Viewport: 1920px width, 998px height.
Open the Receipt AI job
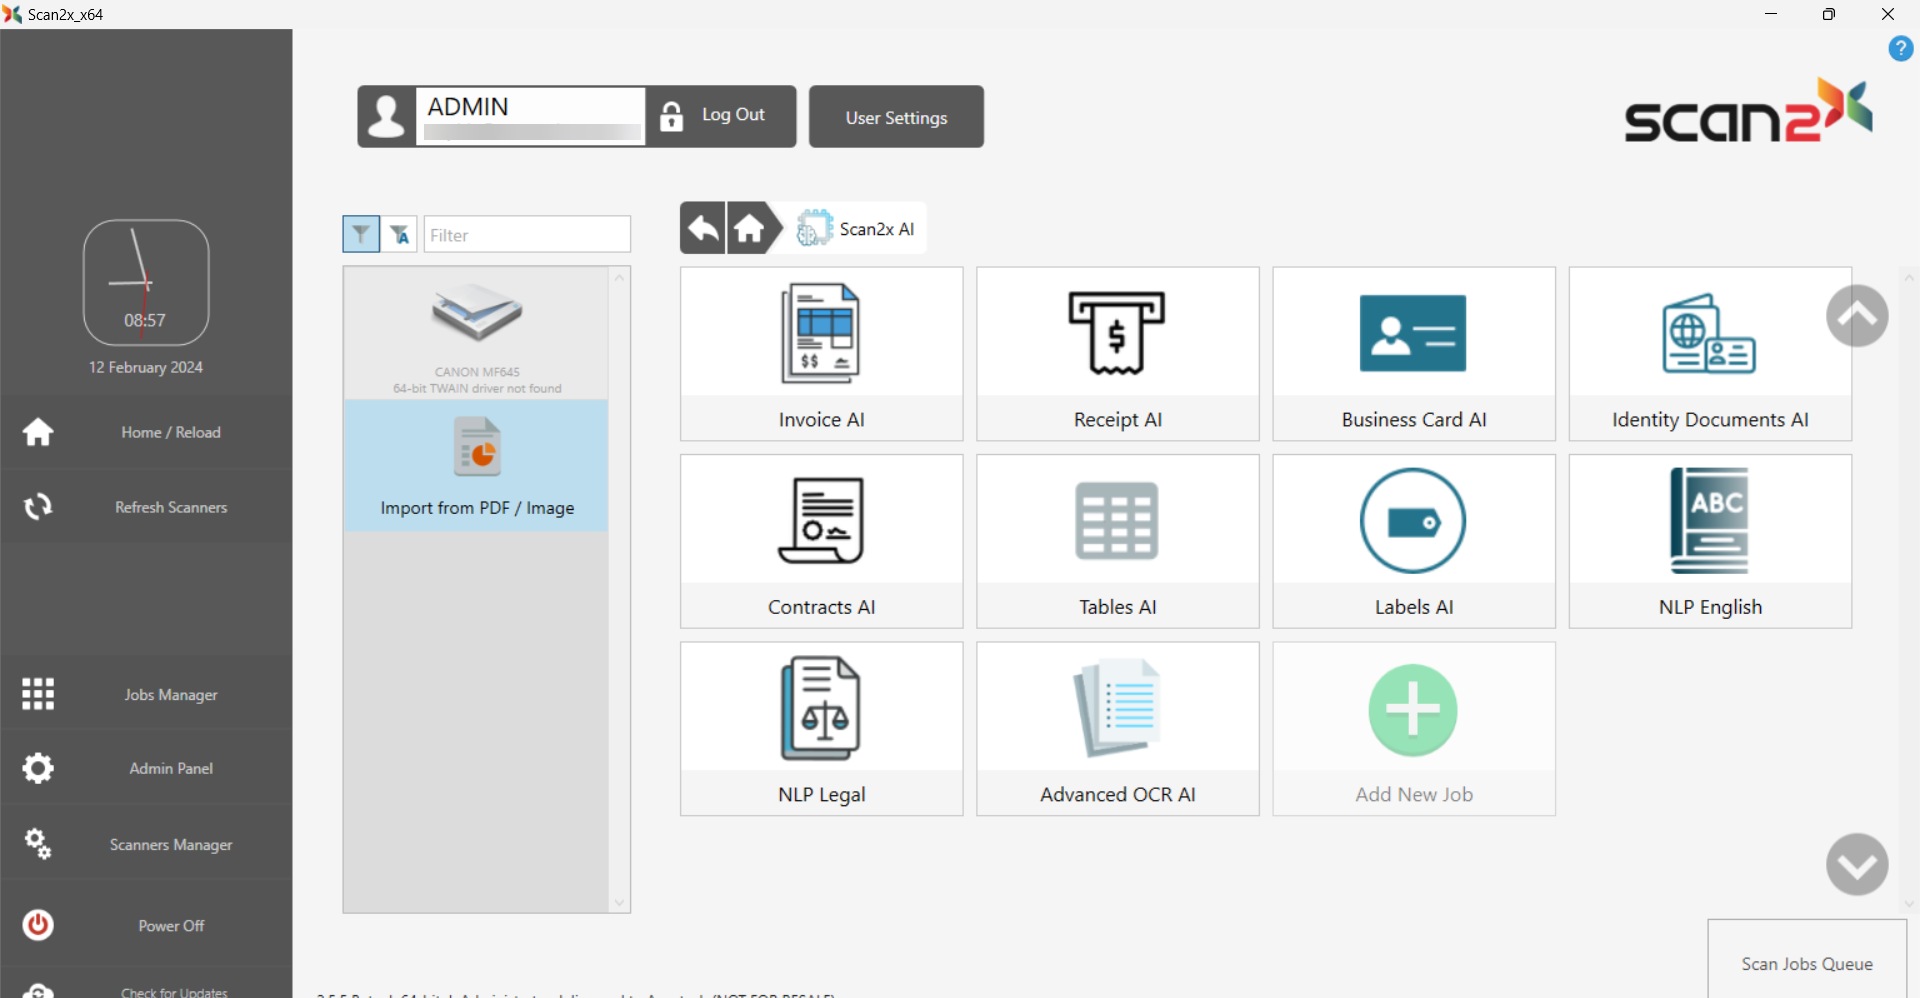pos(1117,353)
